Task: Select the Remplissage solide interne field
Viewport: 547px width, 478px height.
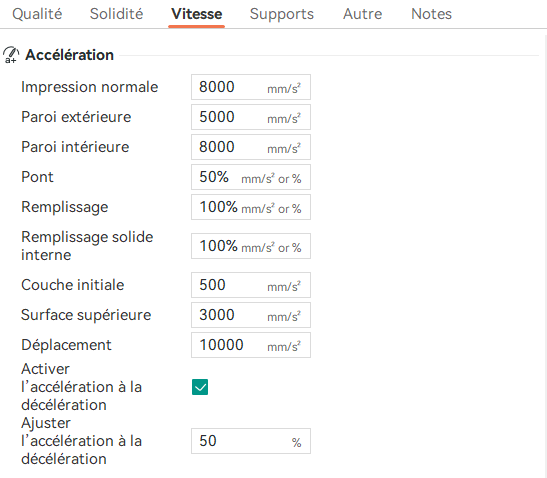Action: coord(251,246)
